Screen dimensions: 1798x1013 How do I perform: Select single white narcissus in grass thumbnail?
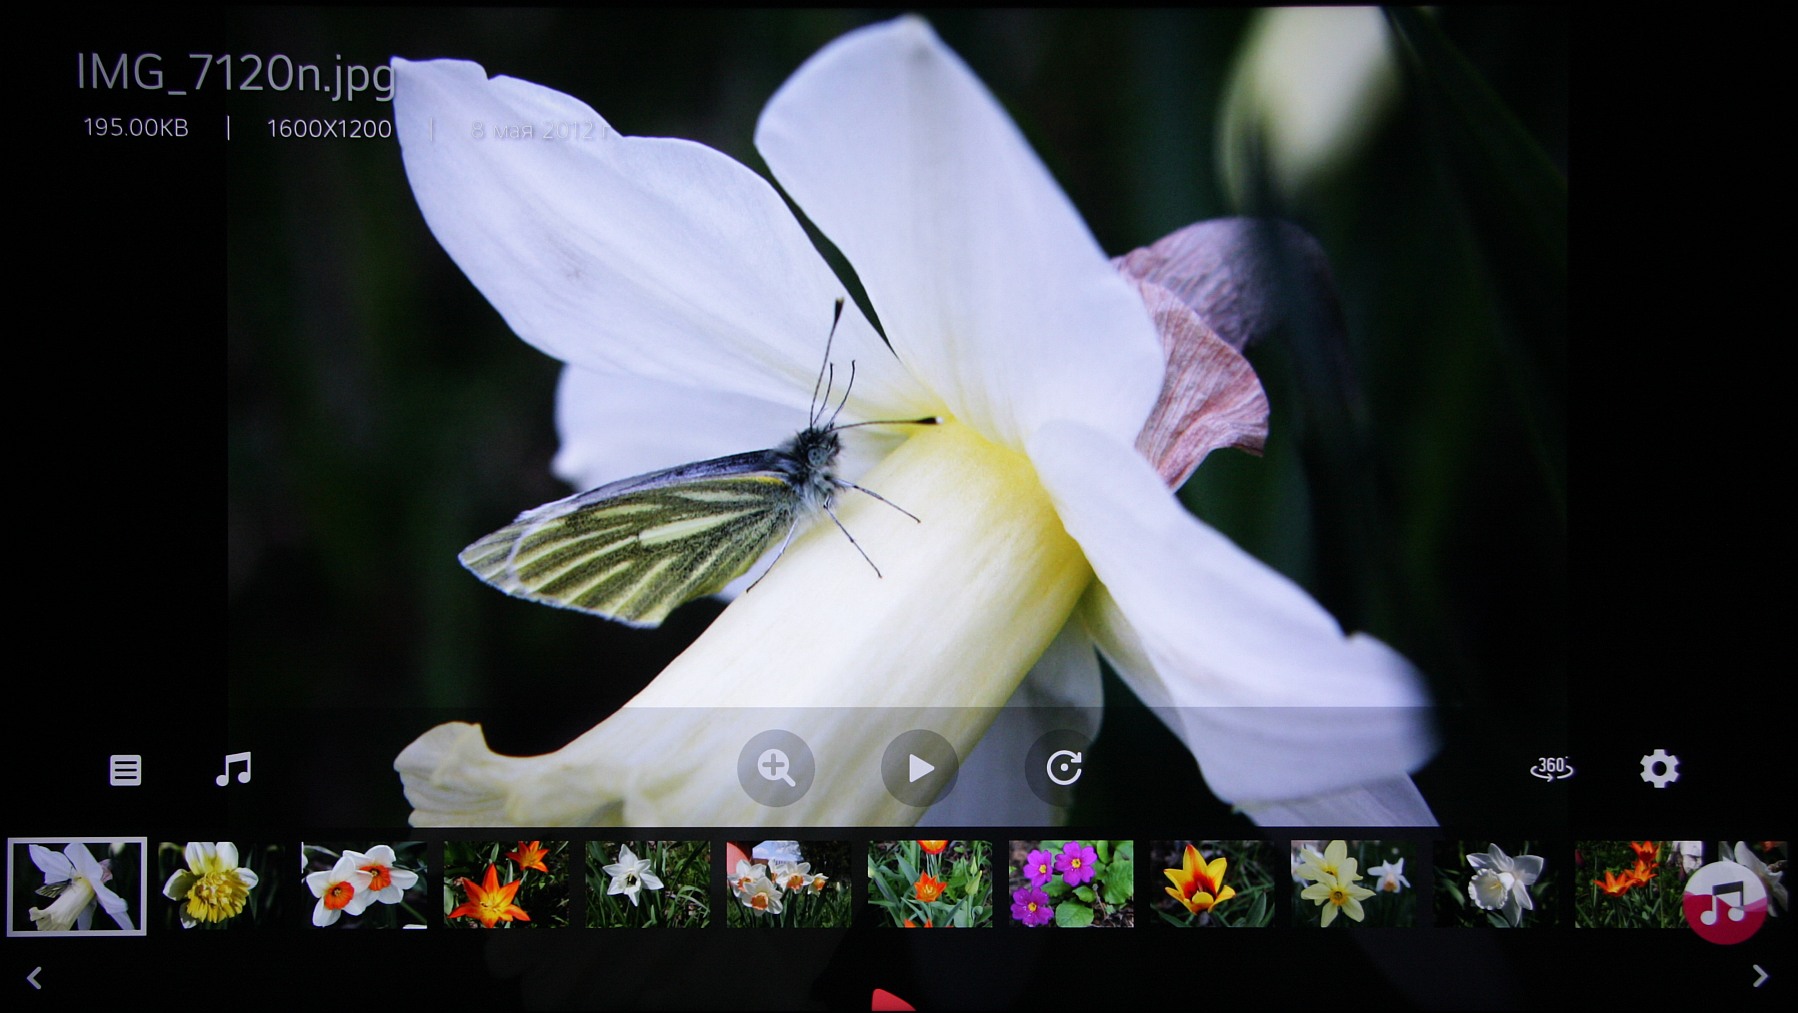647,884
